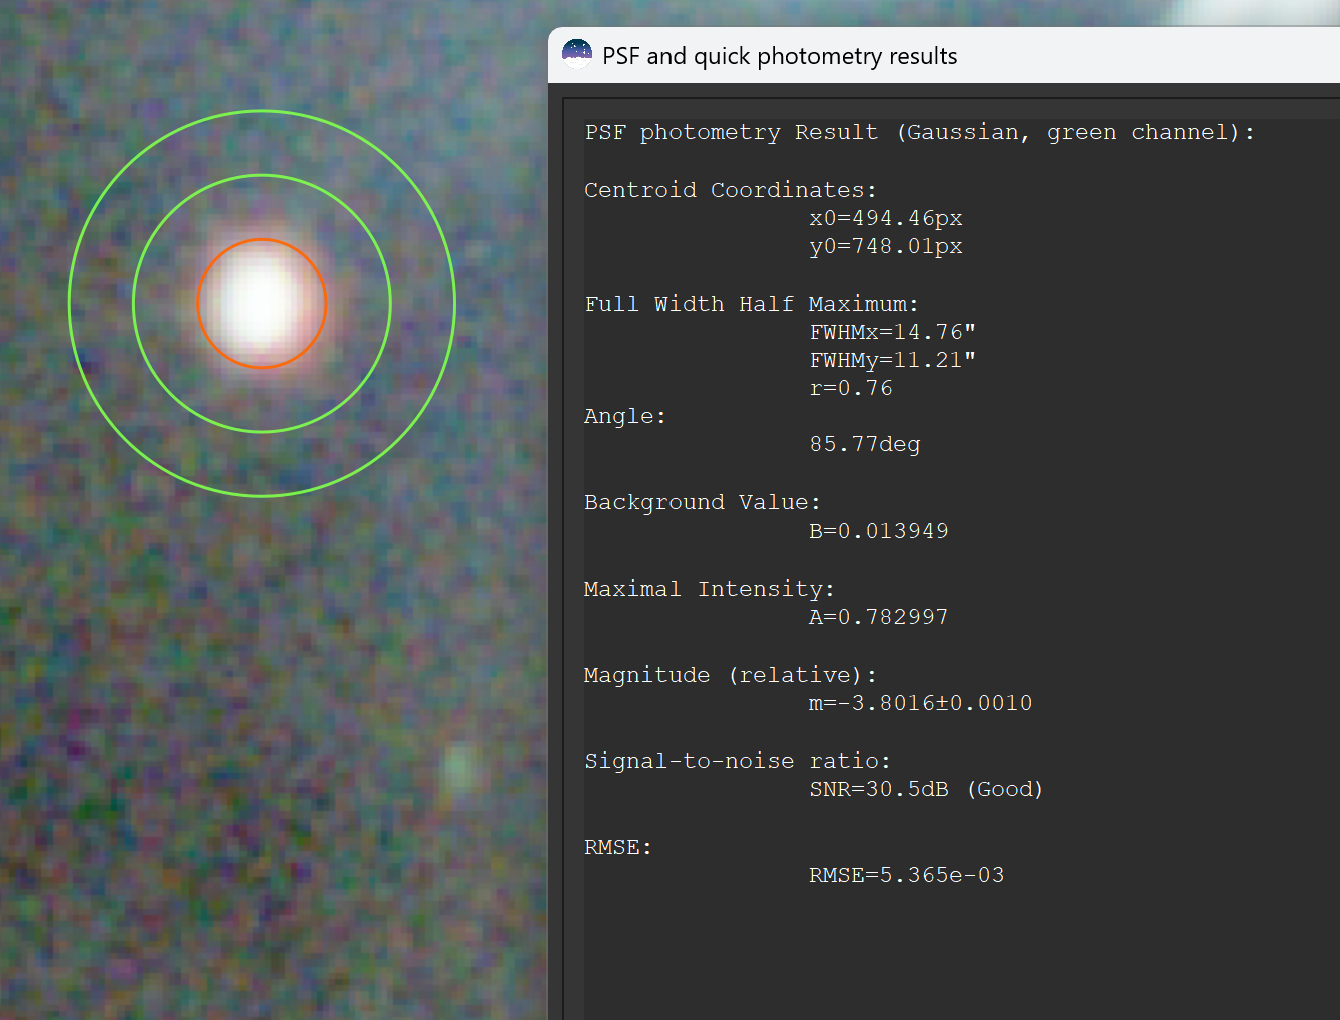Click the bright star's white center
Screen dimensions: 1340x1020
click(x=262, y=303)
